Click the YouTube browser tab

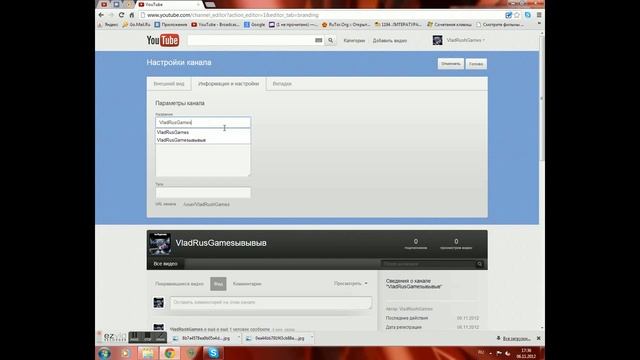(x=169, y=4)
